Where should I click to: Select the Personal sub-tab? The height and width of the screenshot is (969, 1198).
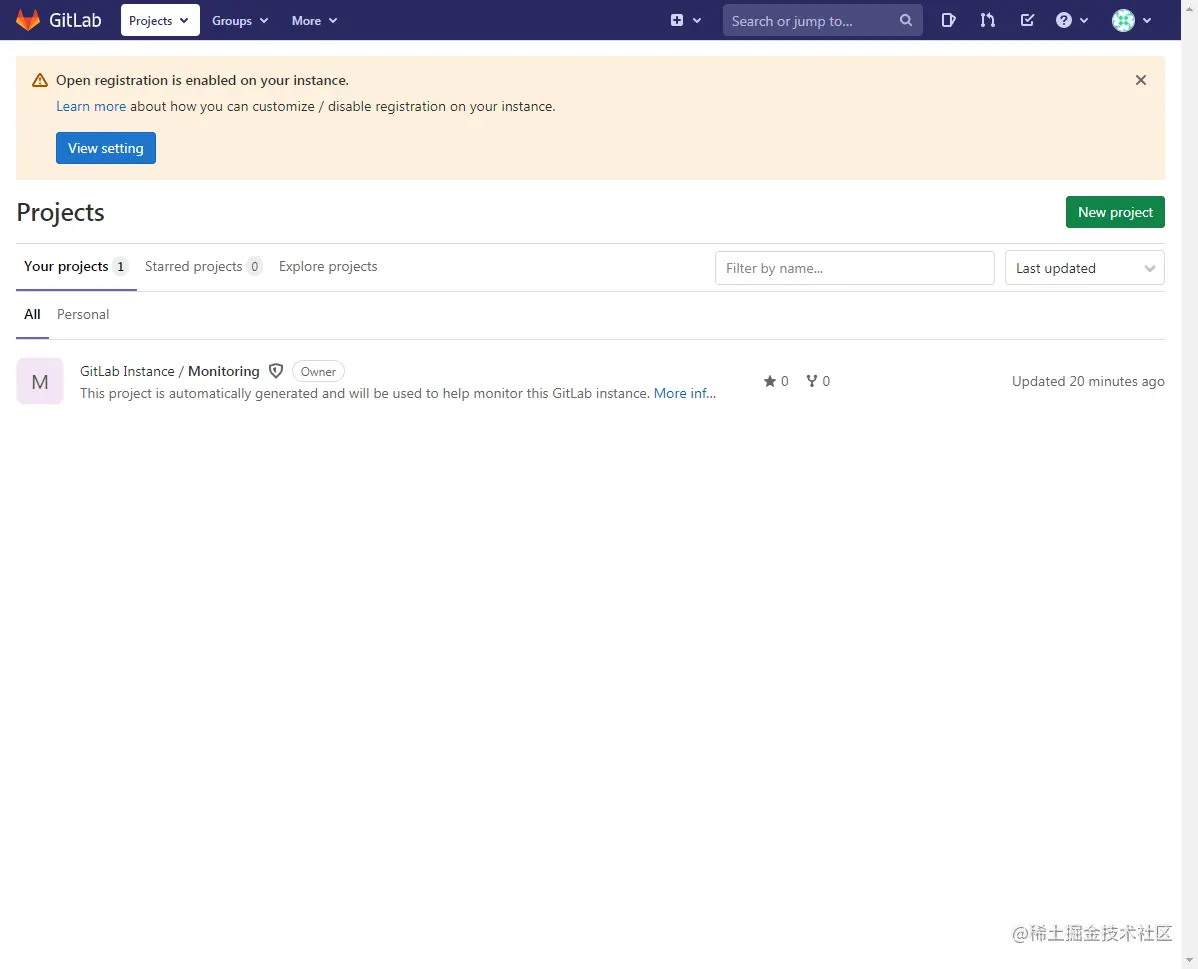click(x=83, y=314)
